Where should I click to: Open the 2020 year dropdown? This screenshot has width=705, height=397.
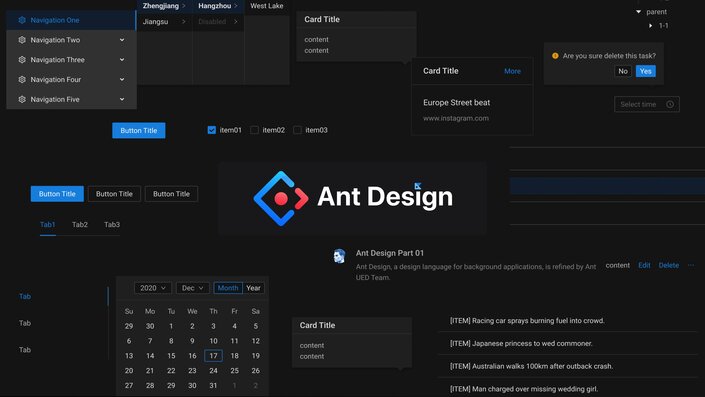(x=153, y=288)
